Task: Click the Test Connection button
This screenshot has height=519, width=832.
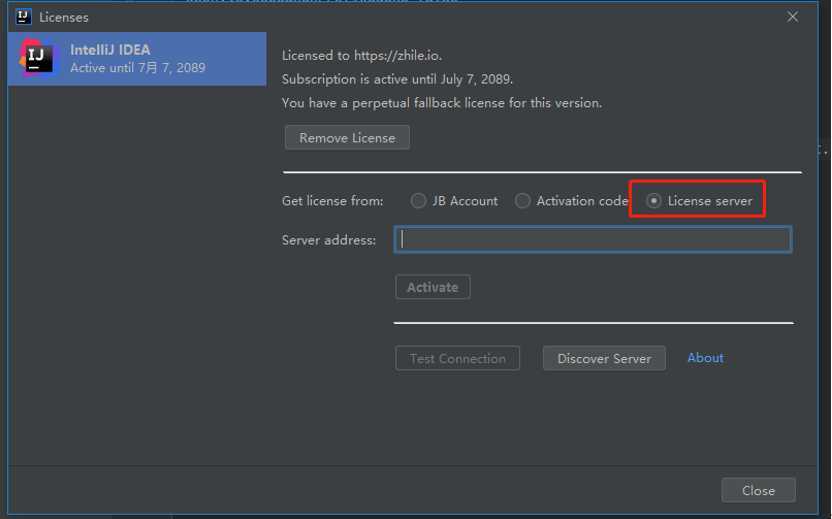Action: (457, 359)
